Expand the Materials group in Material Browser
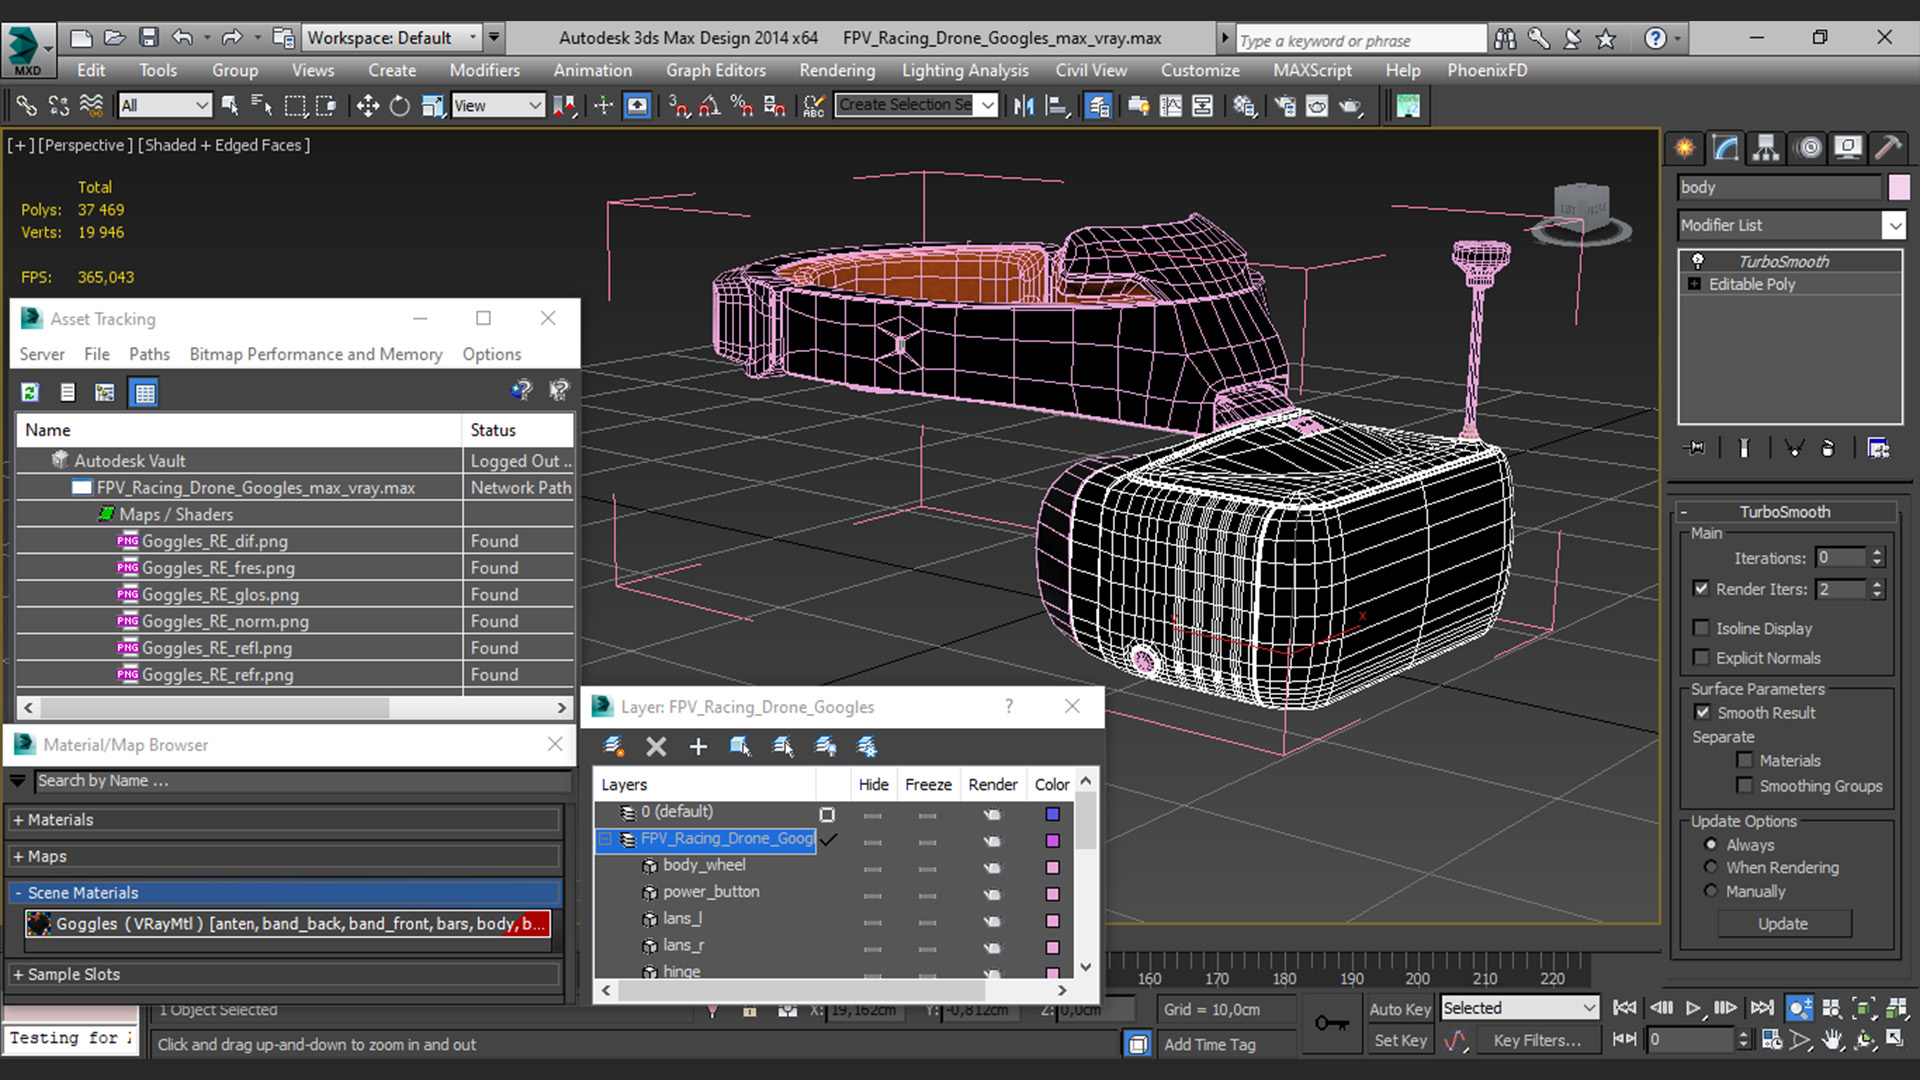This screenshot has height=1080, width=1920. [x=283, y=820]
